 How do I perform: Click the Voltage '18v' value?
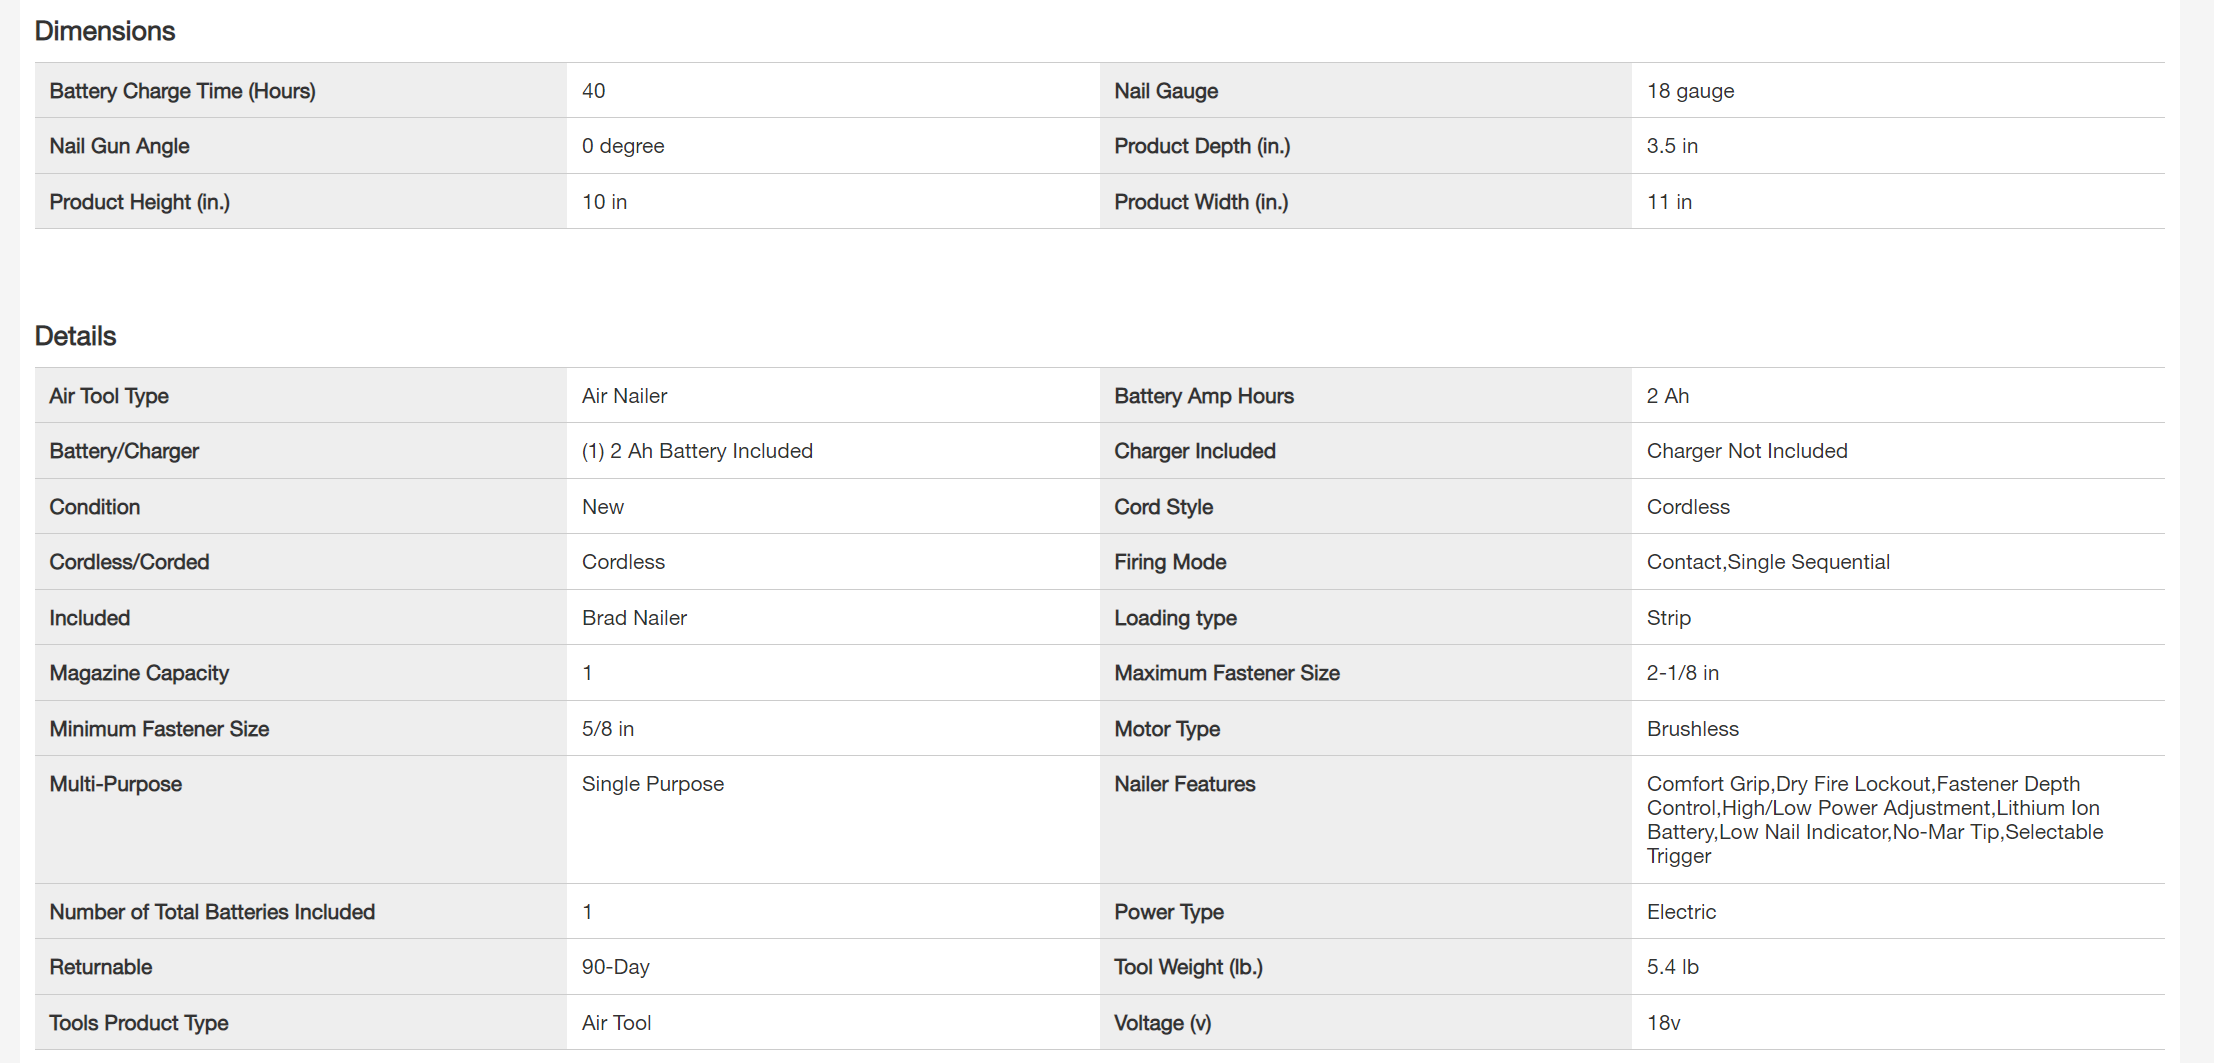click(x=1663, y=1023)
